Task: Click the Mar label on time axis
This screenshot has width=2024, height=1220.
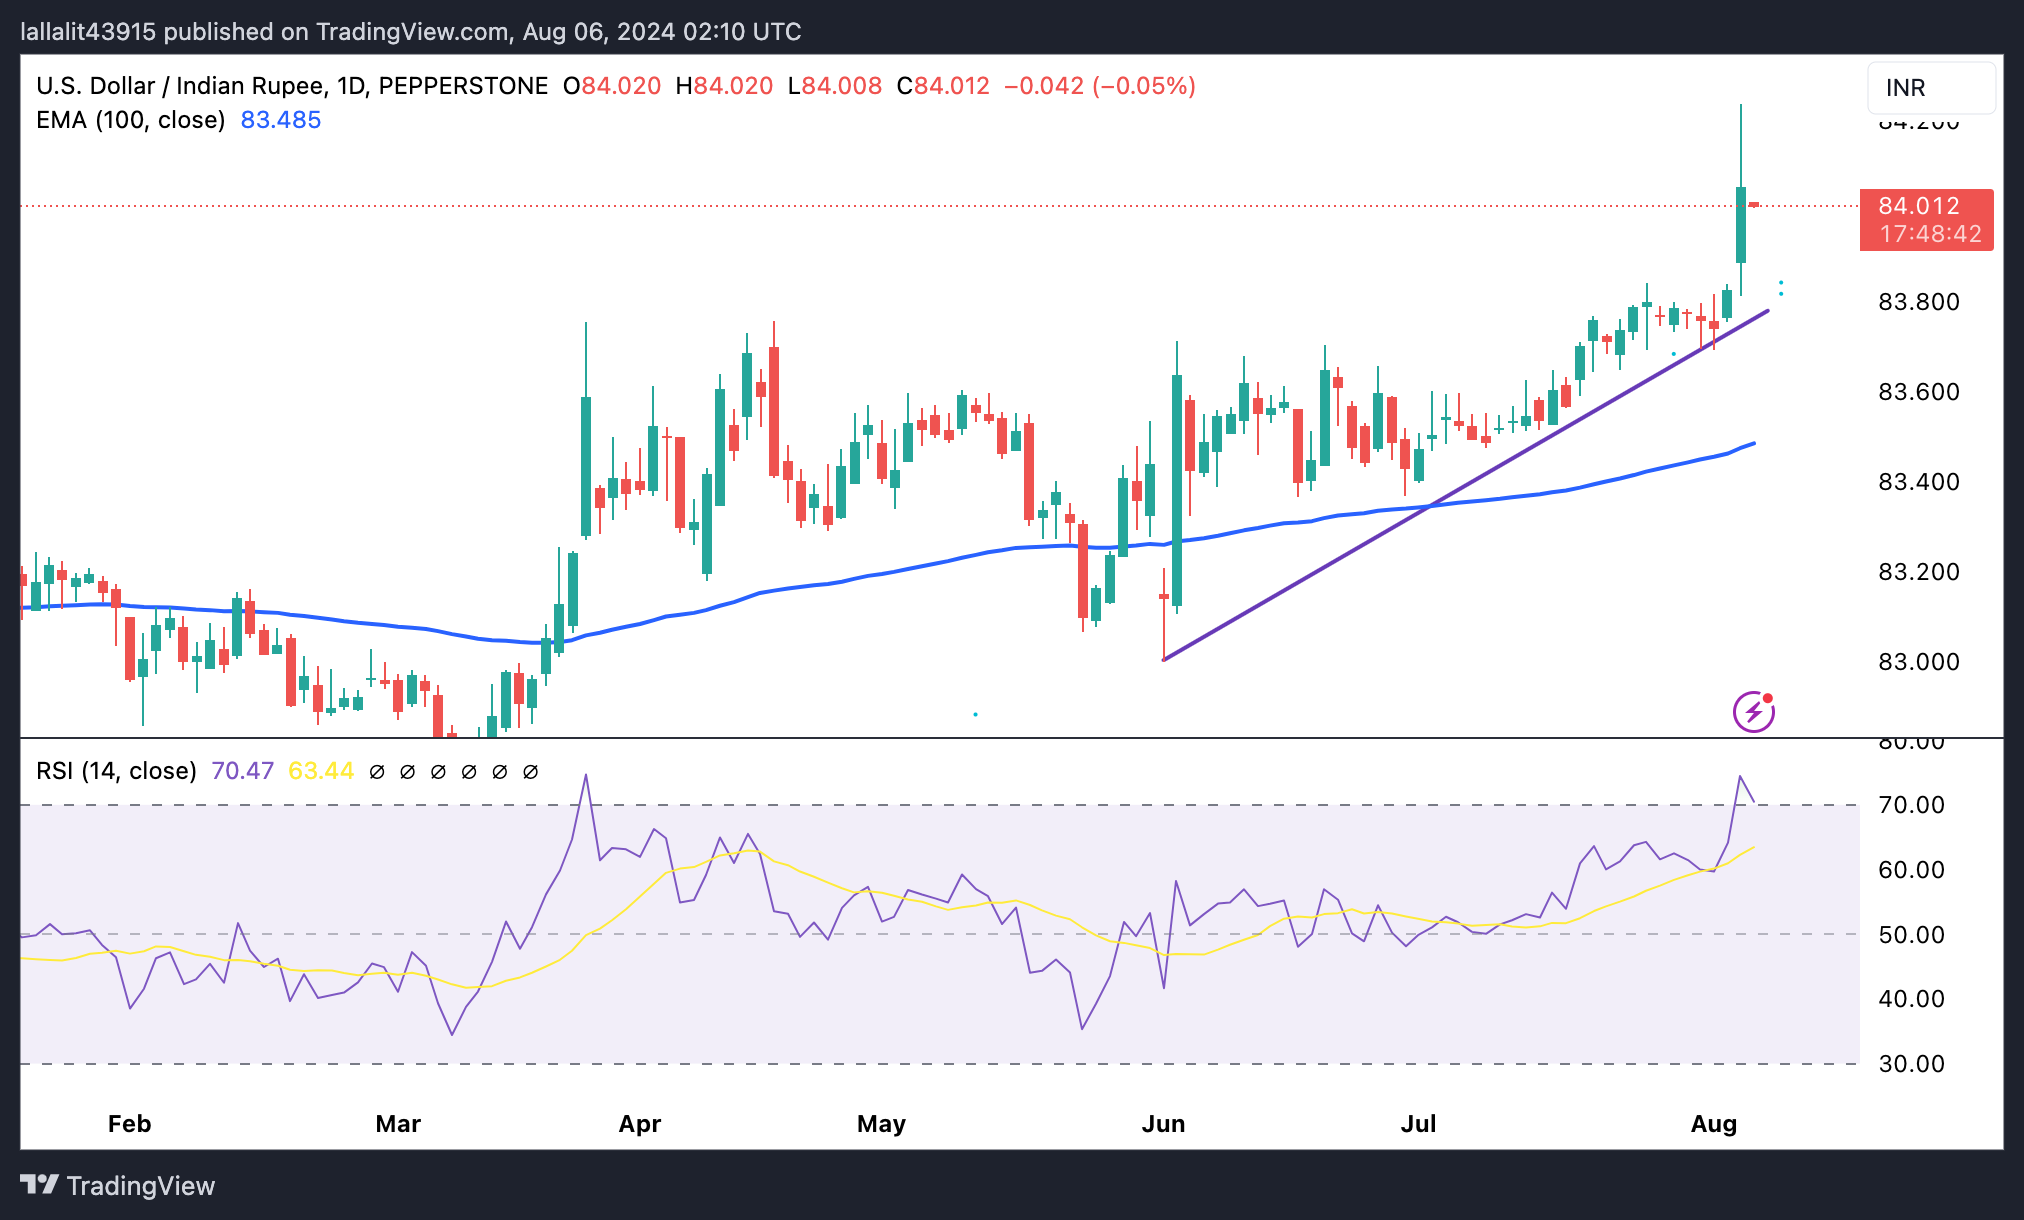Action: (398, 1123)
